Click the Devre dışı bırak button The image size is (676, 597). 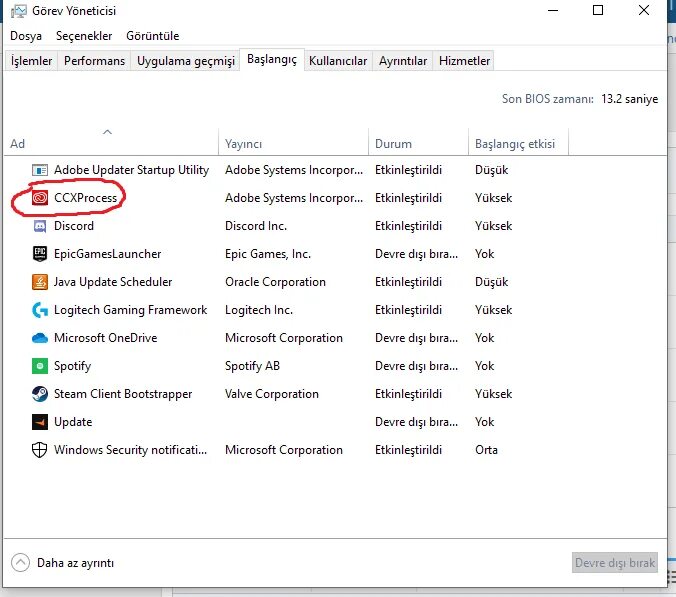615,563
